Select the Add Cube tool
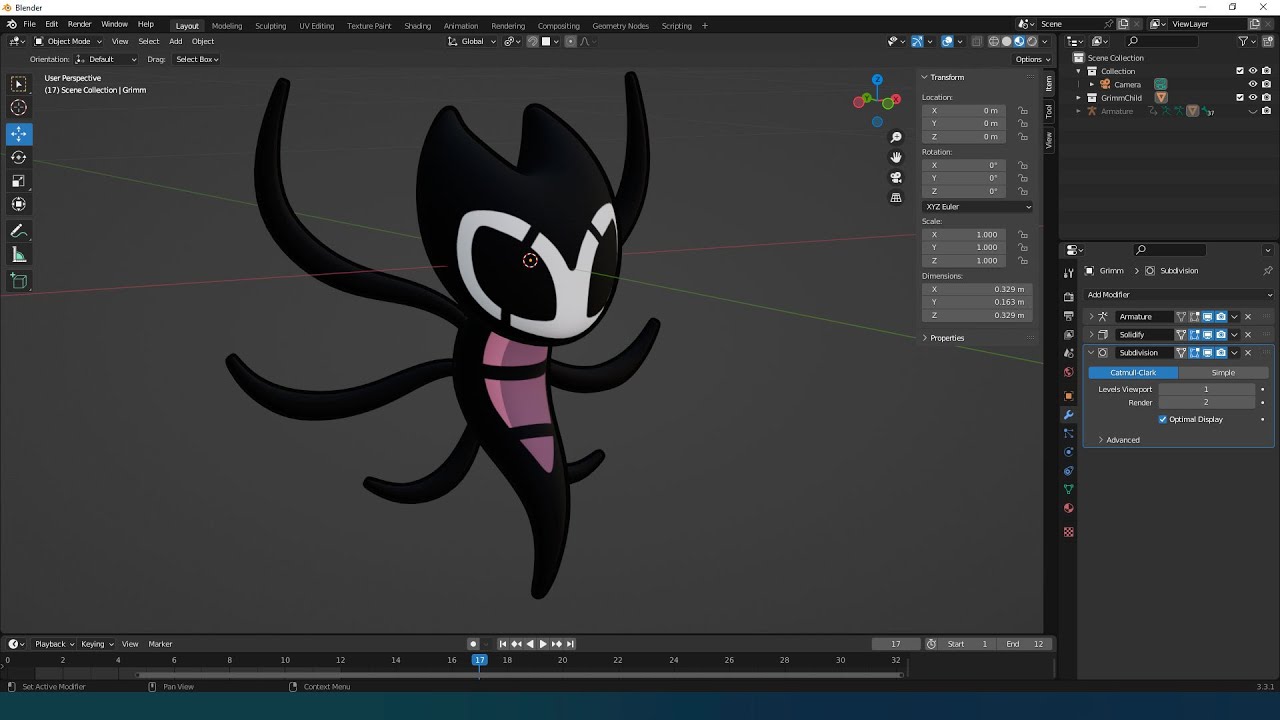Image resolution: width=1280 pixels, height=720 pixels. (19, 282)
